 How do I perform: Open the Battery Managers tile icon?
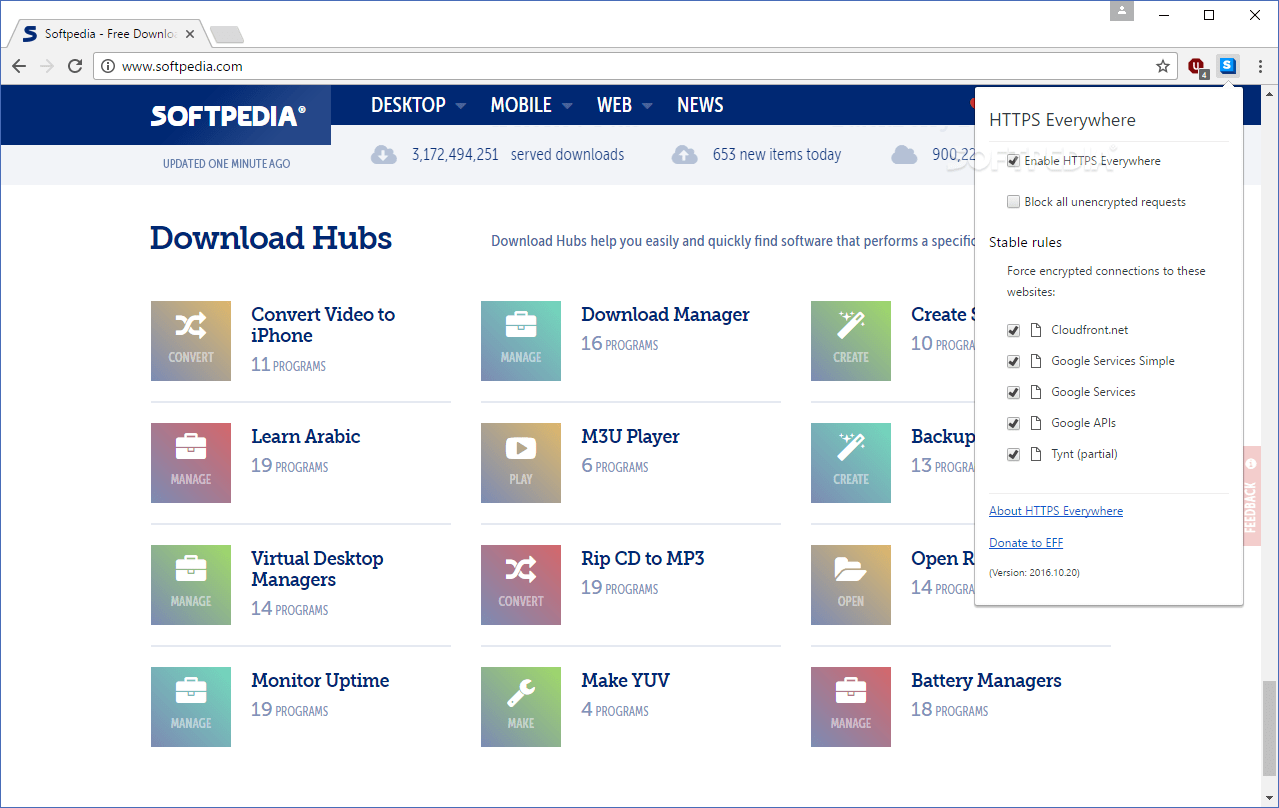click(851, 707)
